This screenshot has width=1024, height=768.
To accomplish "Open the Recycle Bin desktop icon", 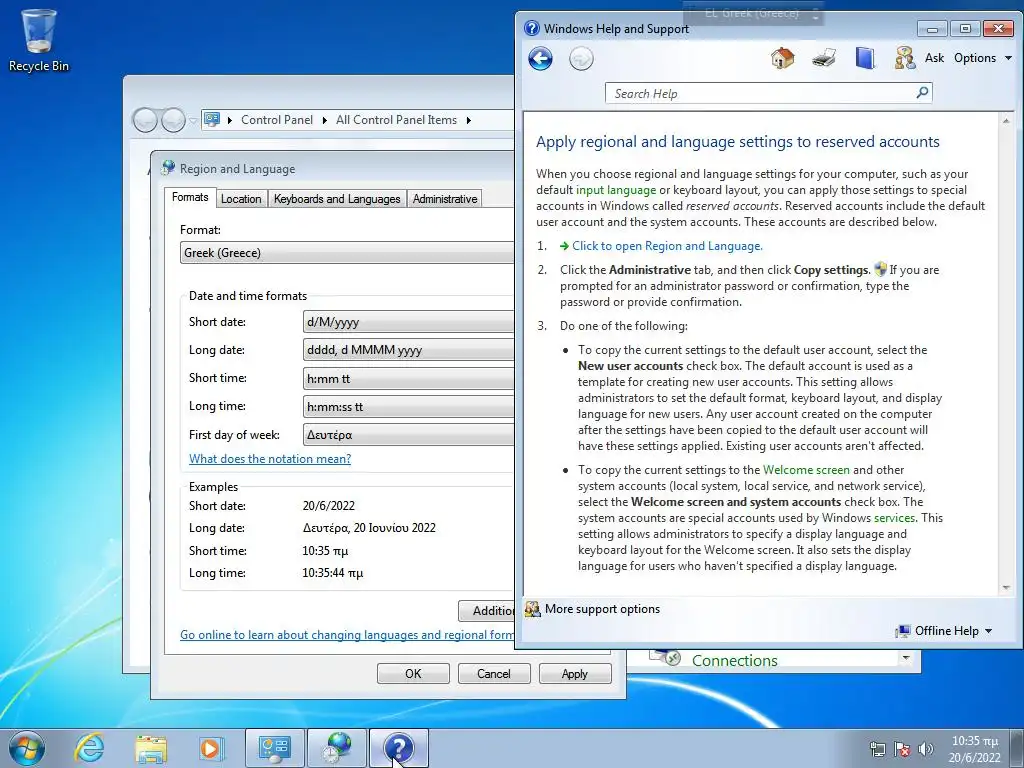I will [x=39, y=40].
